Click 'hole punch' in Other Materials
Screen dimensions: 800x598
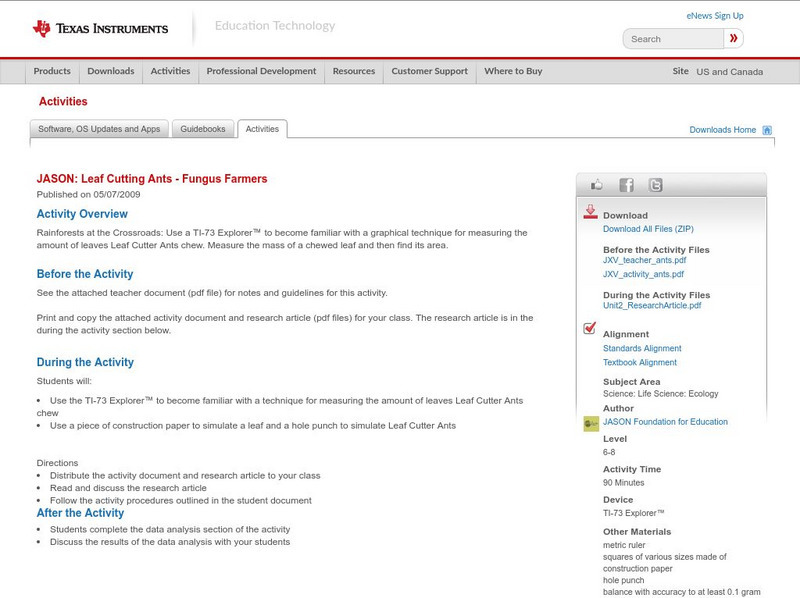pyautogui.click(x=623, y=580)
